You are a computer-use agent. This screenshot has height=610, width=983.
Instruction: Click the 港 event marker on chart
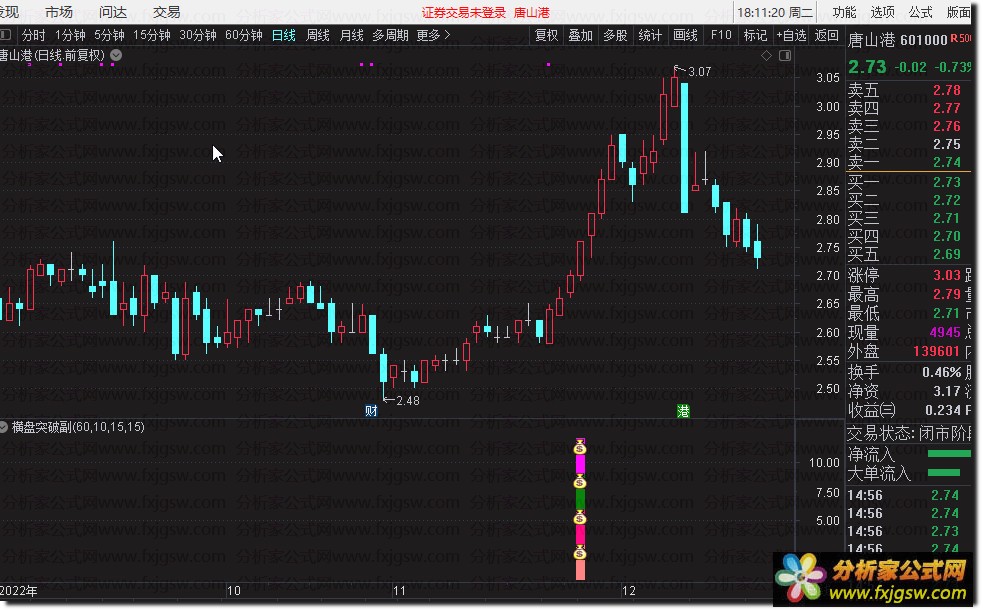683,411
